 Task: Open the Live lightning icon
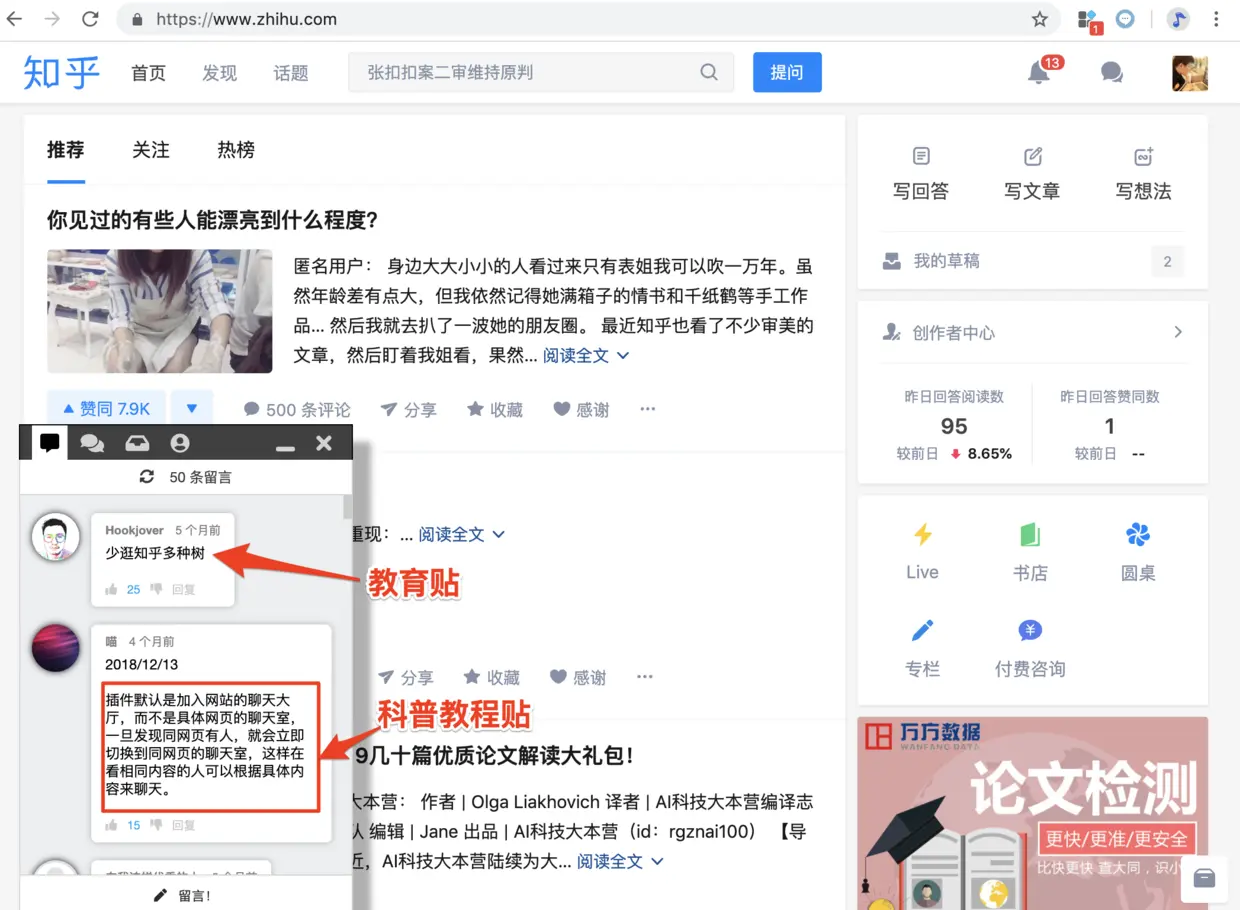pos(922,535)
